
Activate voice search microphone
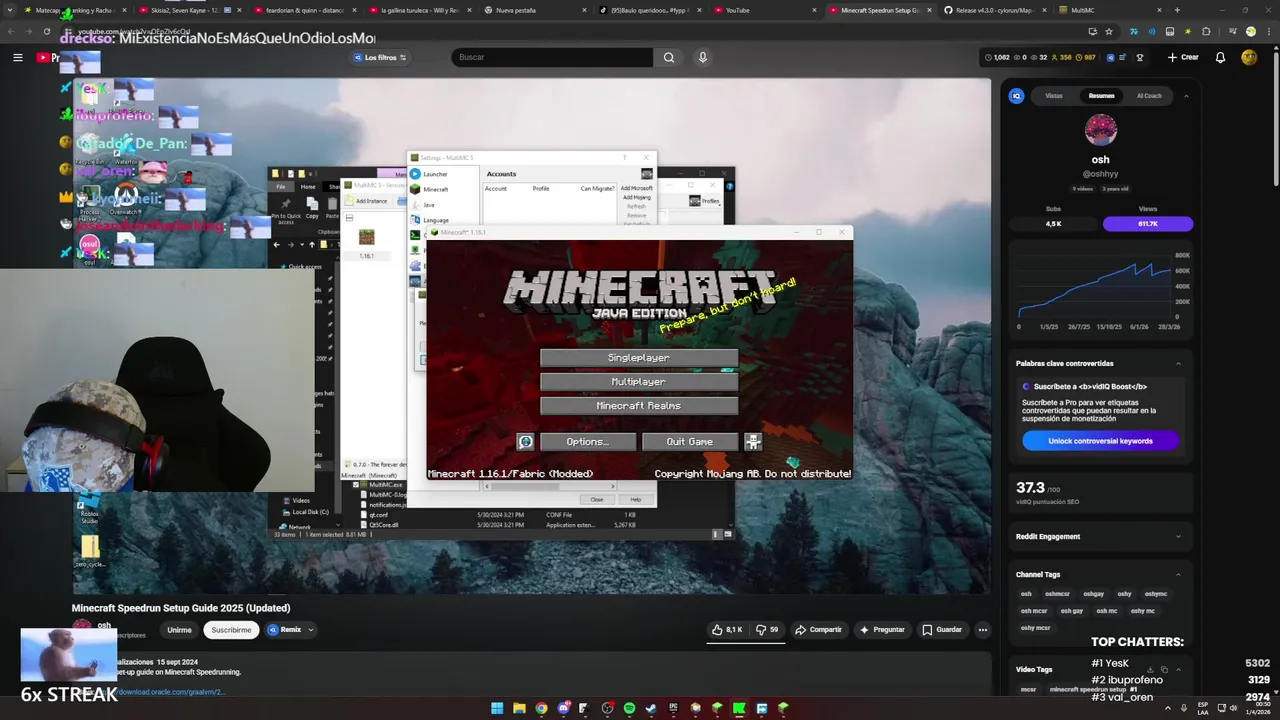pos(703,58)
